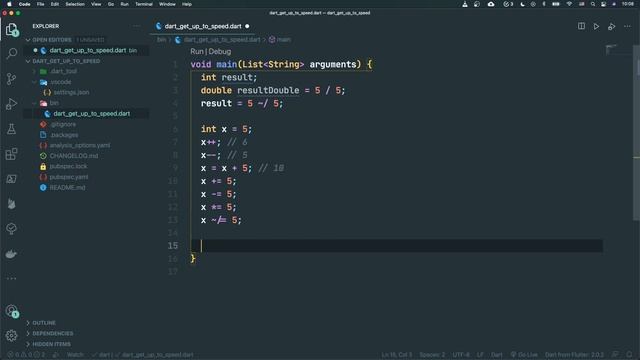Place cursor on empty line 15 in editor
The width and height of the screenshot is (640, 360).
397,246
